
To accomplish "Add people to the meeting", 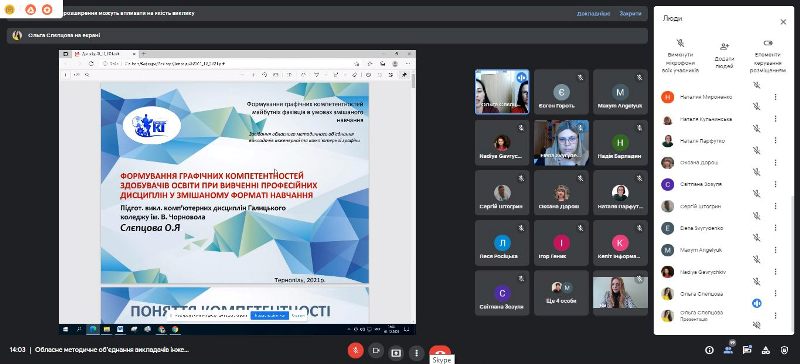I will pos(724,56).
